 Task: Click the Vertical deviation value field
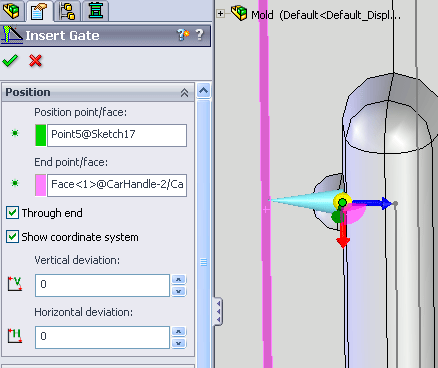point(102,285)
